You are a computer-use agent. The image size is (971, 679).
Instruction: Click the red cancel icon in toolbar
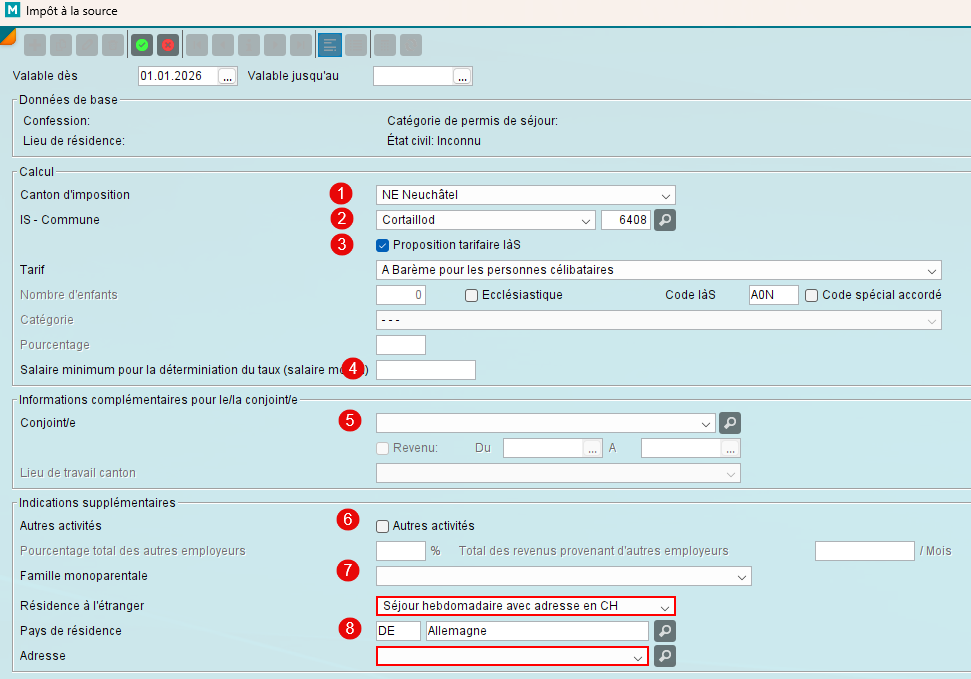pos(167,45)
